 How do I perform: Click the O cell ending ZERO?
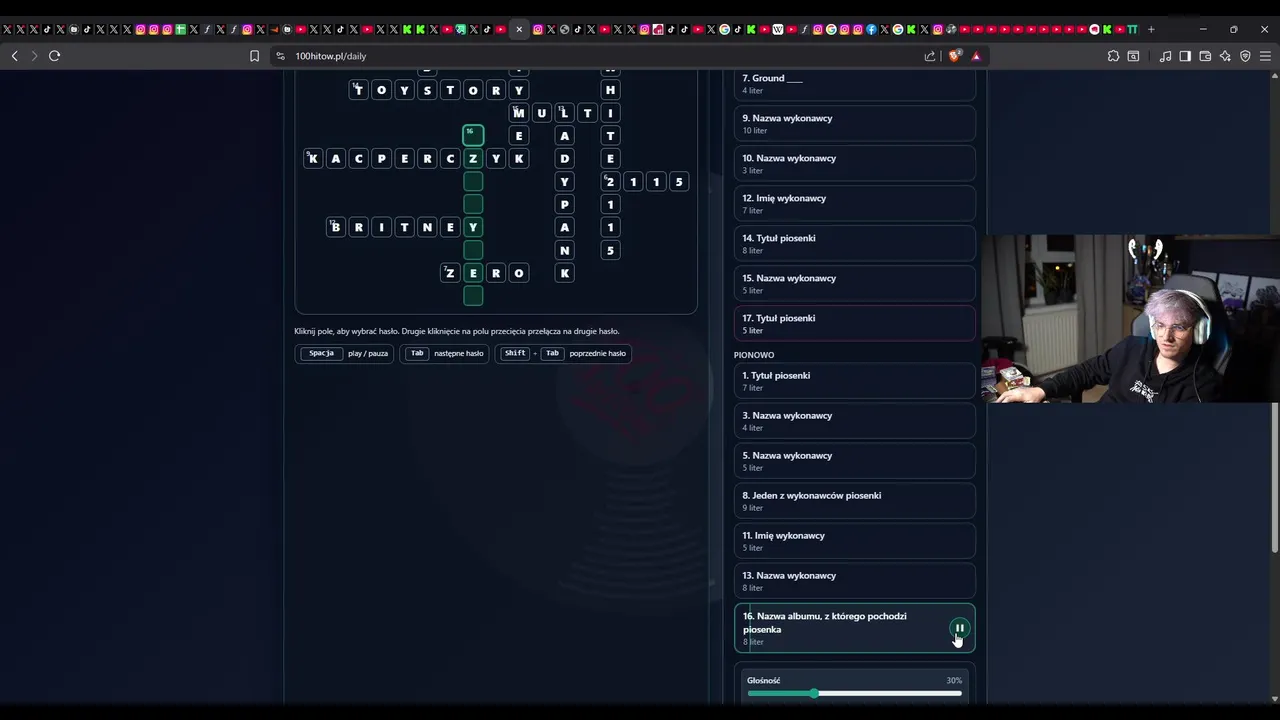pyautogui.click(x=519, y=273)
